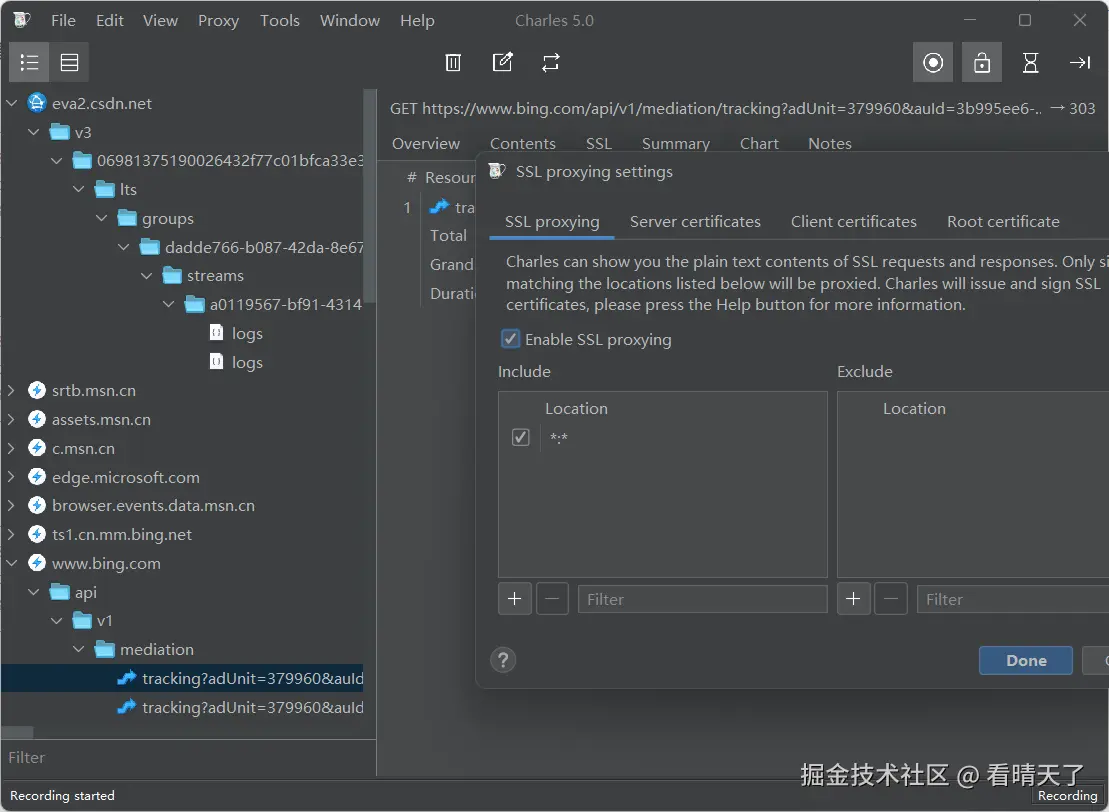
Task: Remove Include location with minus button
Action: pos(552,600)
